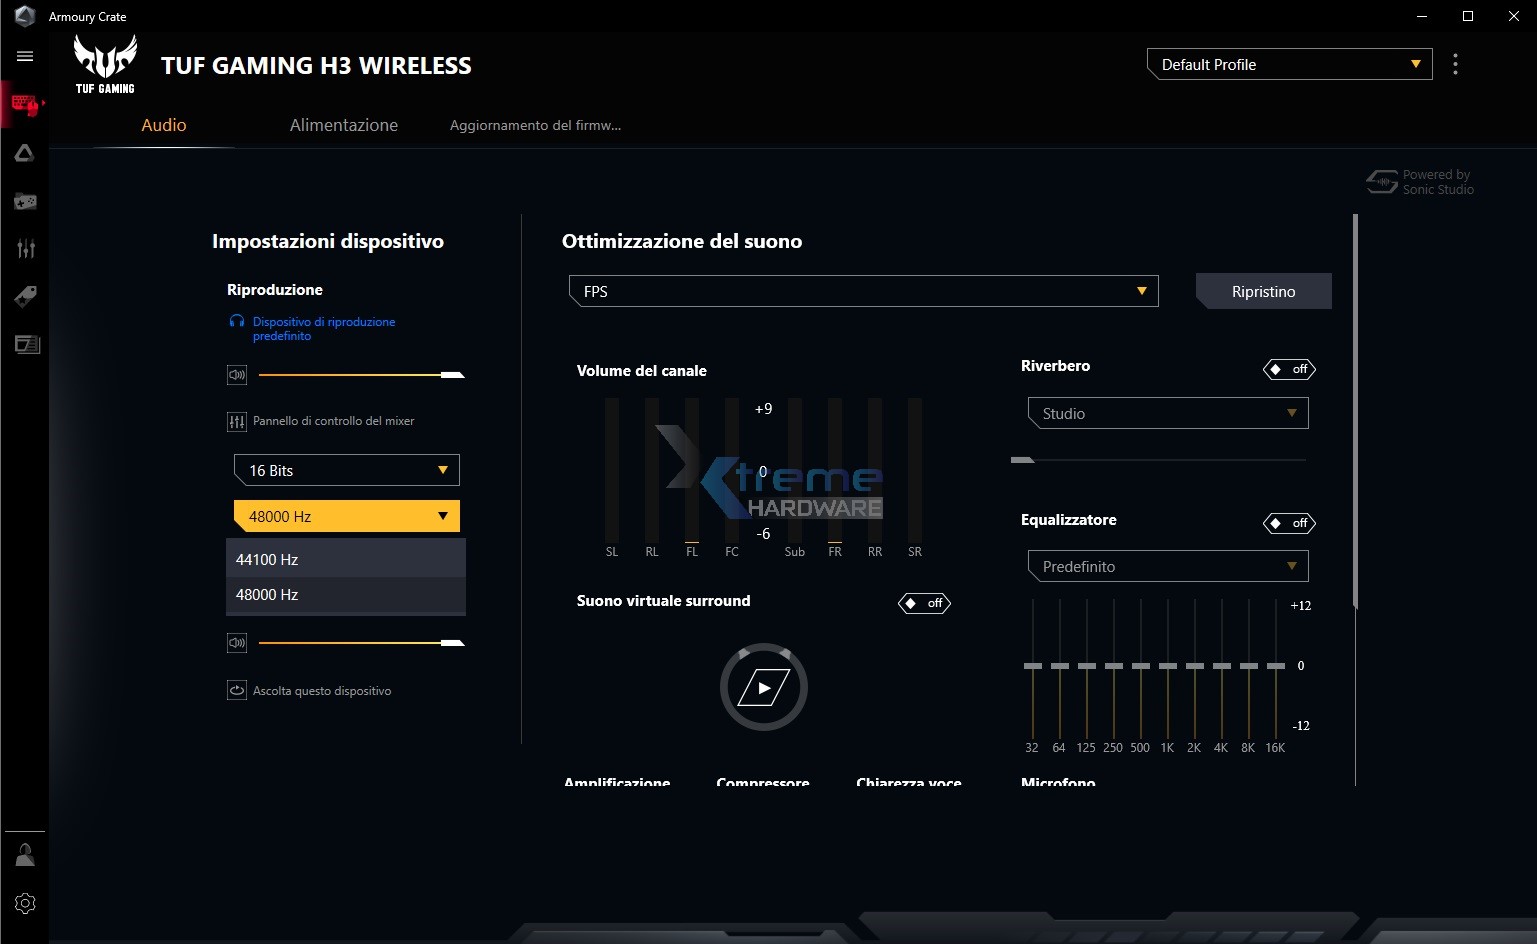Image resolution: width=1537 pixels, height=944 pixels.
Task: Open the user profile icon in sidebar
Action: (x=25, y=855)
